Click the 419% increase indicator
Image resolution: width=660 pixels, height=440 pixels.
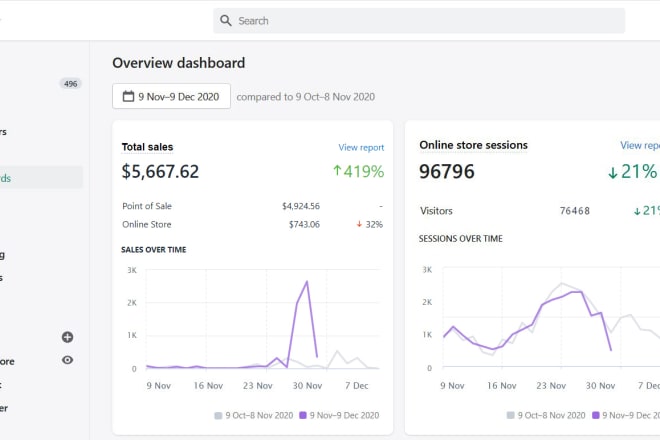[358, 171]
